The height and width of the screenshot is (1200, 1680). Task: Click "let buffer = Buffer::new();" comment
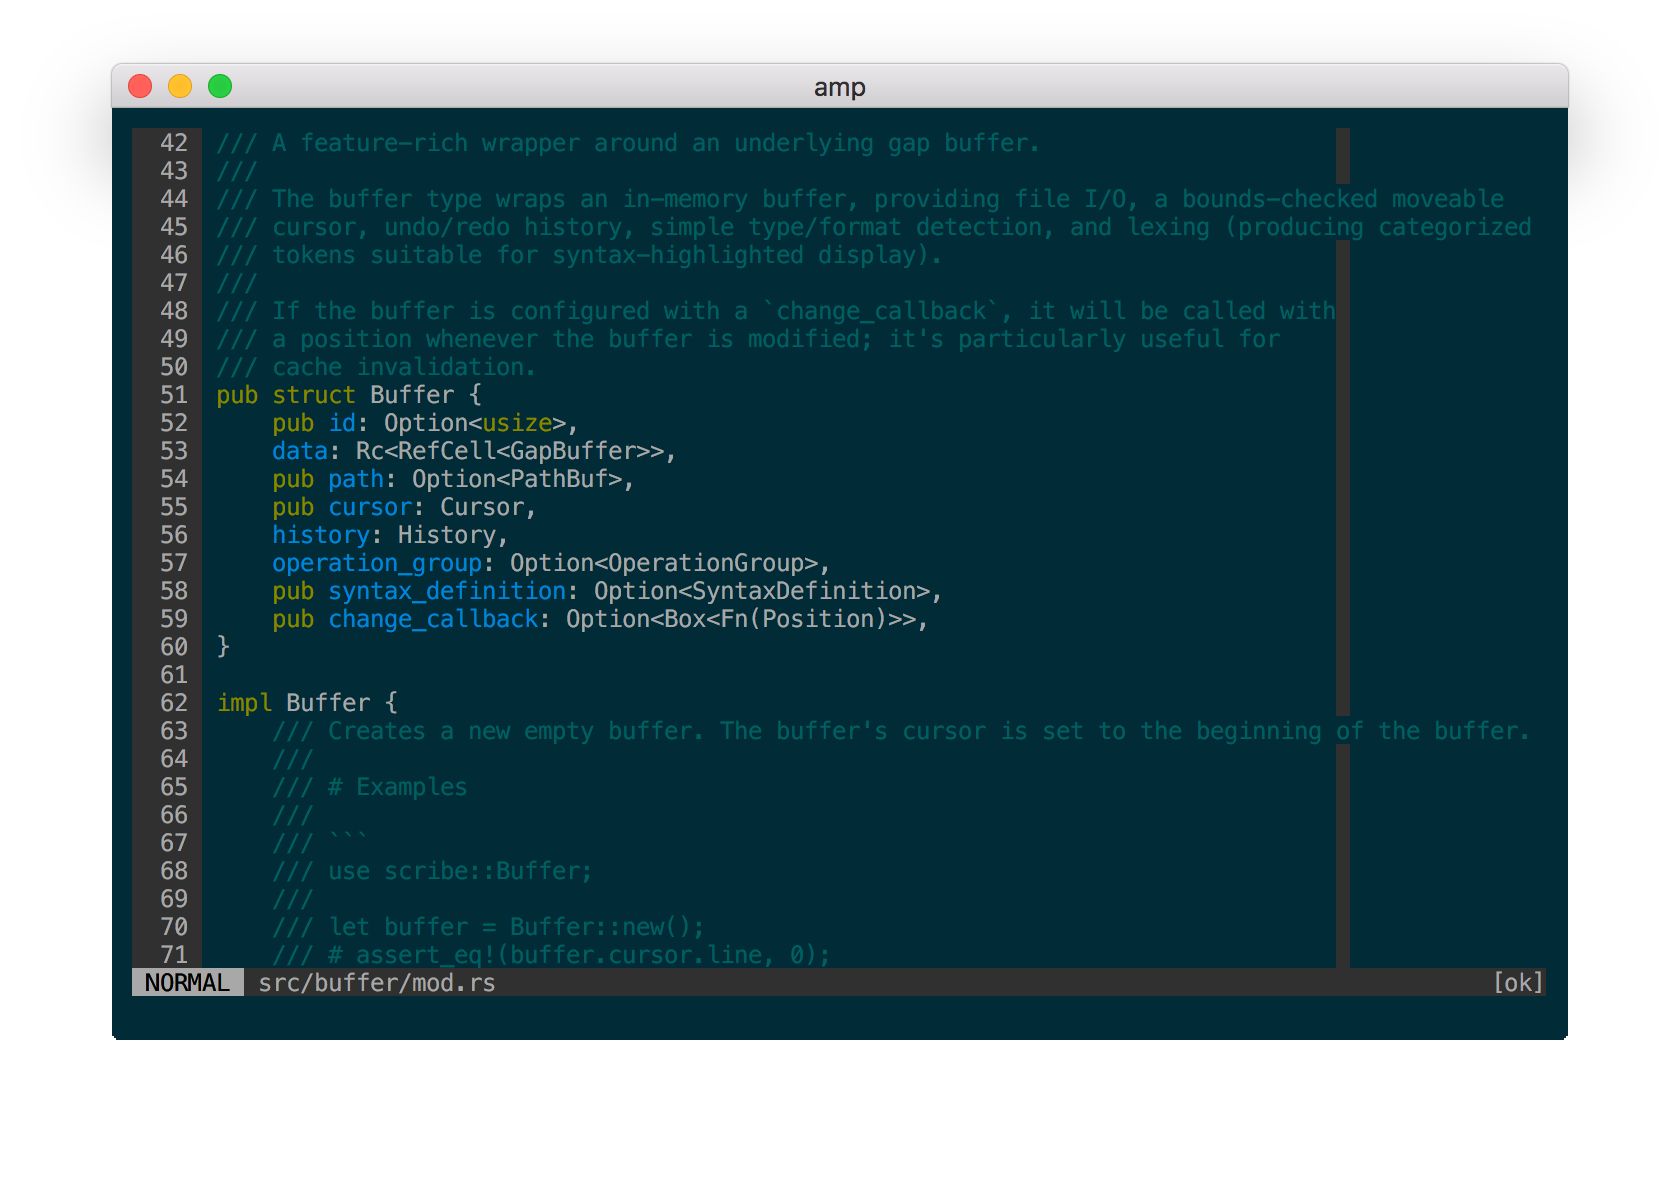click(x=517, y=927)
